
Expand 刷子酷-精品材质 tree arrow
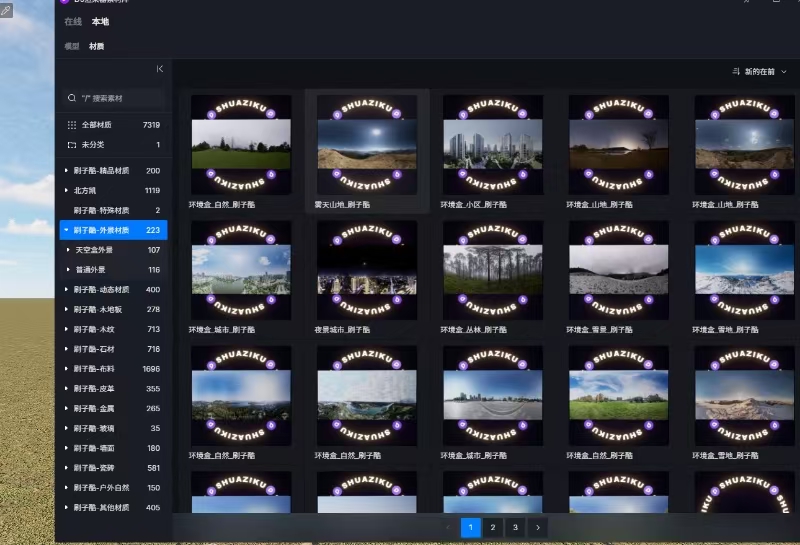[x=66, y=170]
